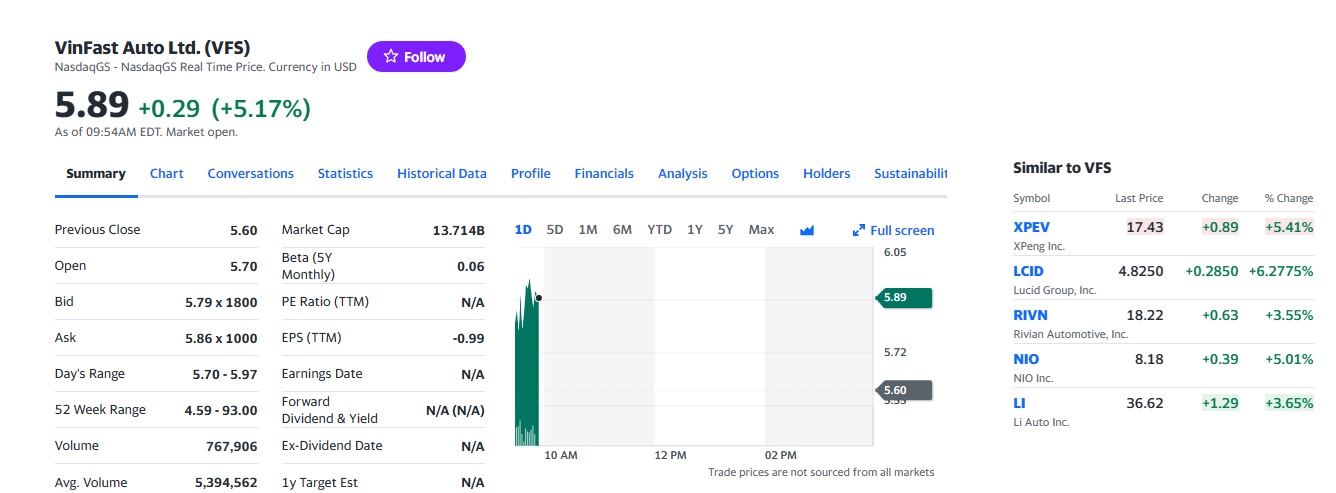Switch to the Financials tab
Image resolution: width=1336 pixels, height=493 pixels.
(604, 173)
